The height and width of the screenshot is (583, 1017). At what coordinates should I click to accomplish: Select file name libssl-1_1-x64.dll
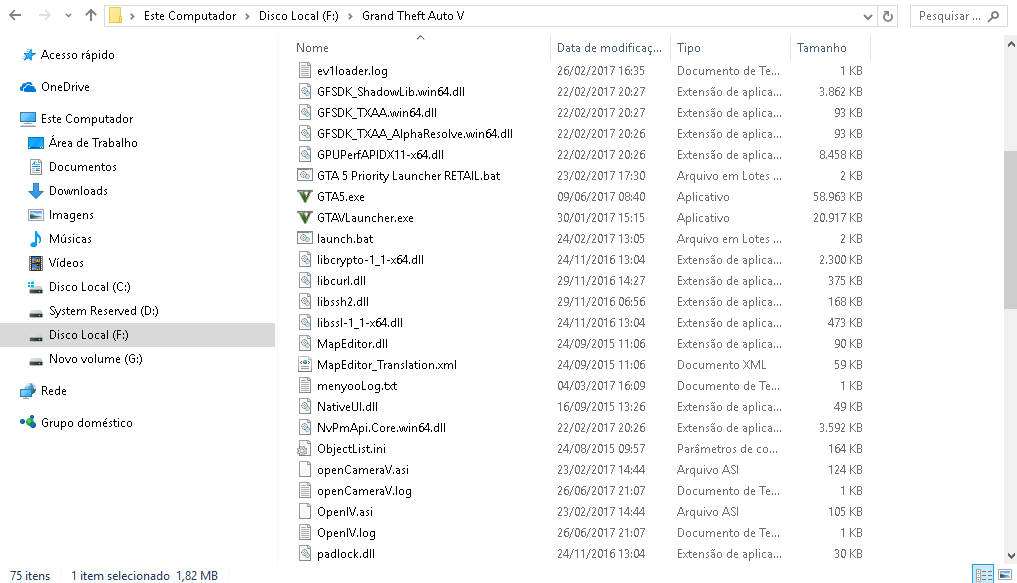pos(359,322)
